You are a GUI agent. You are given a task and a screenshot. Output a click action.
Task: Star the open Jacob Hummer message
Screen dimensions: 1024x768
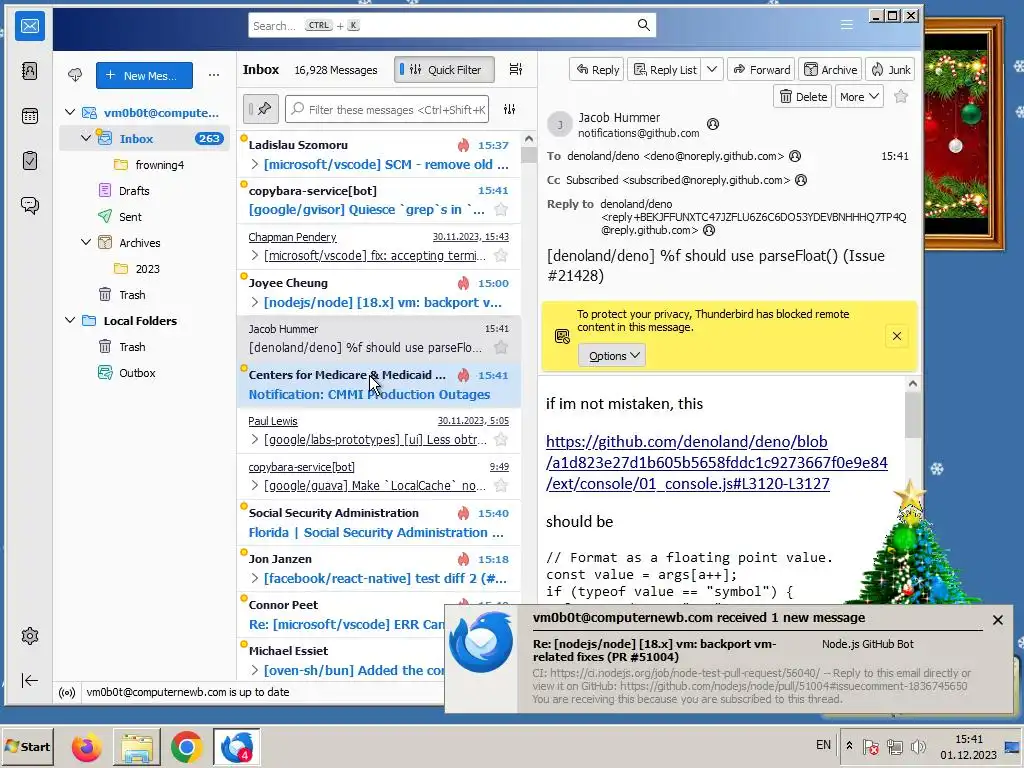(x=901, y=97)
